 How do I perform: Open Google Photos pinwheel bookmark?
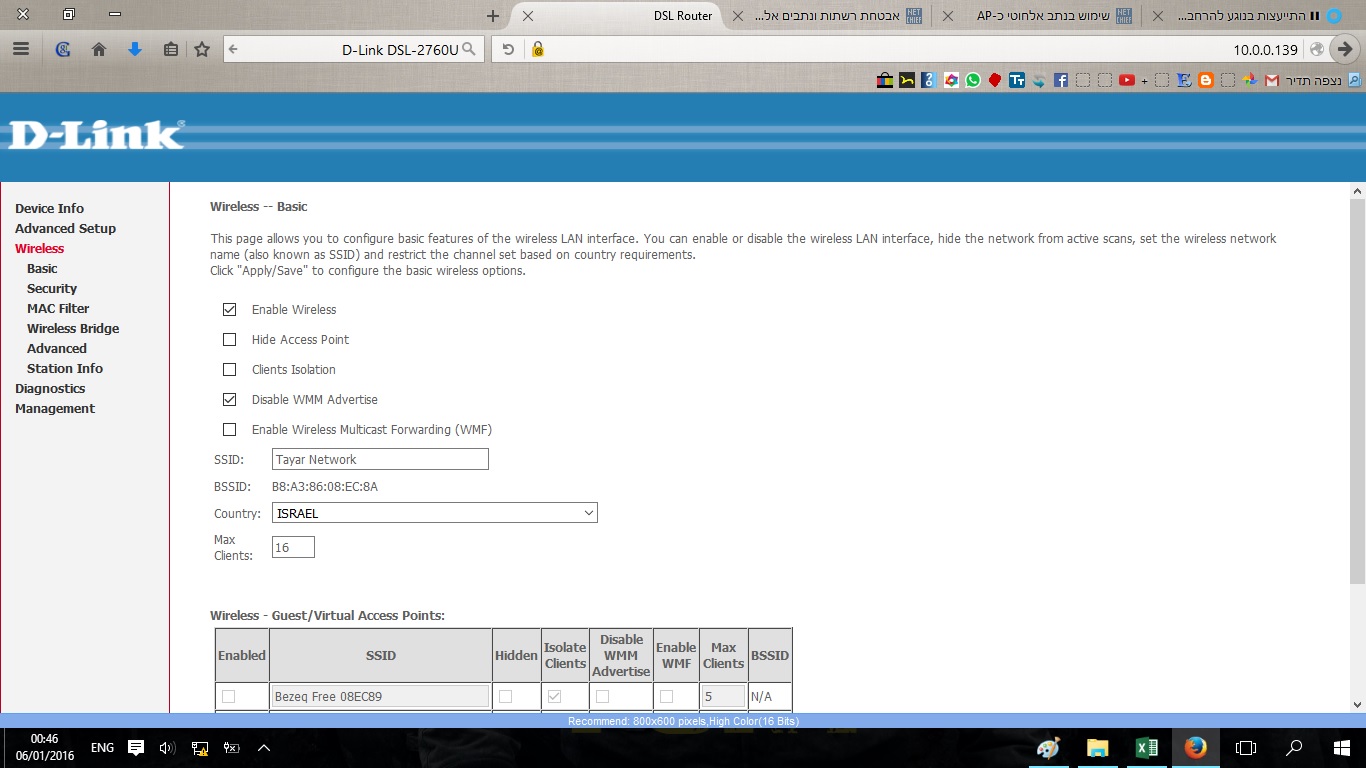click(1249, 80)
